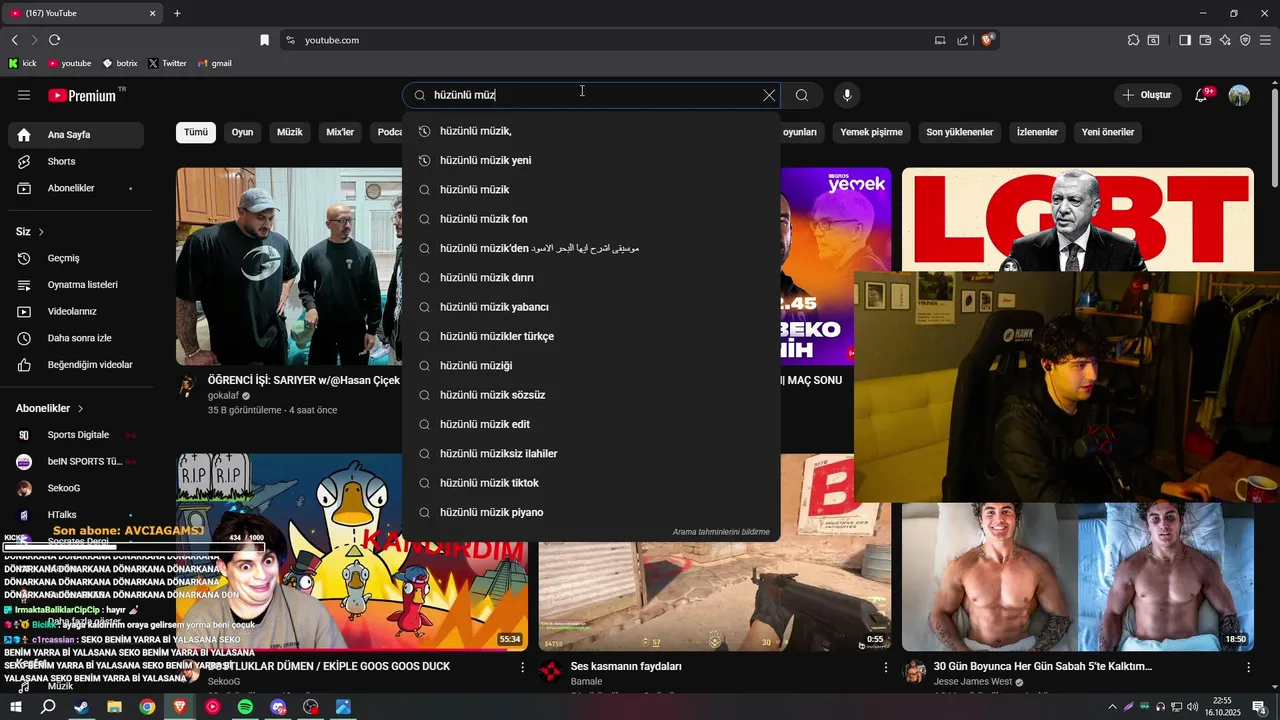
Task: Open Oynatma listeleri
Action: (76, 285)
